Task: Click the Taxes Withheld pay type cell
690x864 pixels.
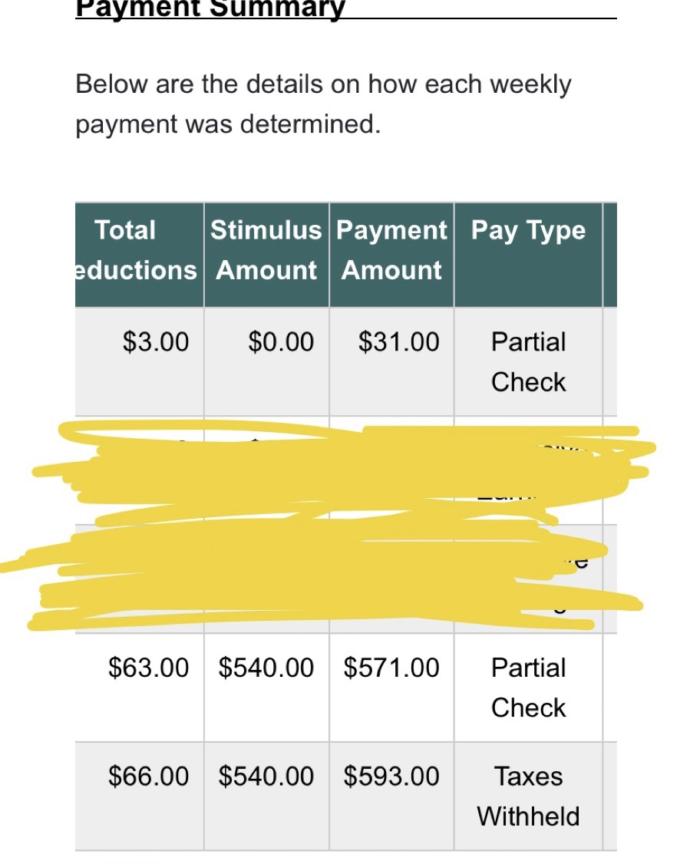Action: point(528,796)
